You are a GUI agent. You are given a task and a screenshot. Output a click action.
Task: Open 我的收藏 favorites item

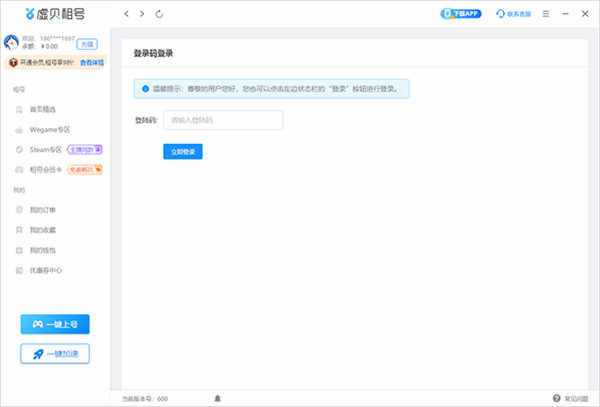pyautogui.click(x=43, y=230)
